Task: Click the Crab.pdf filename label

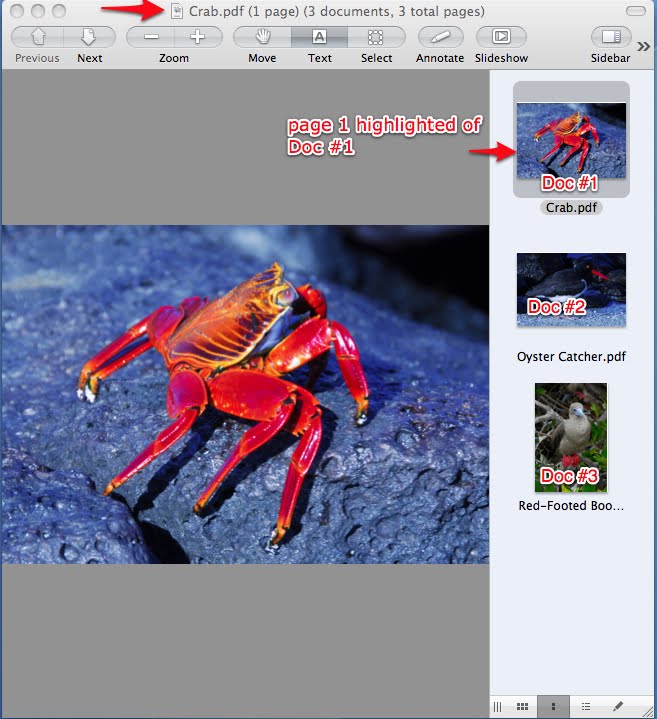Action: (x=571, y=208)
